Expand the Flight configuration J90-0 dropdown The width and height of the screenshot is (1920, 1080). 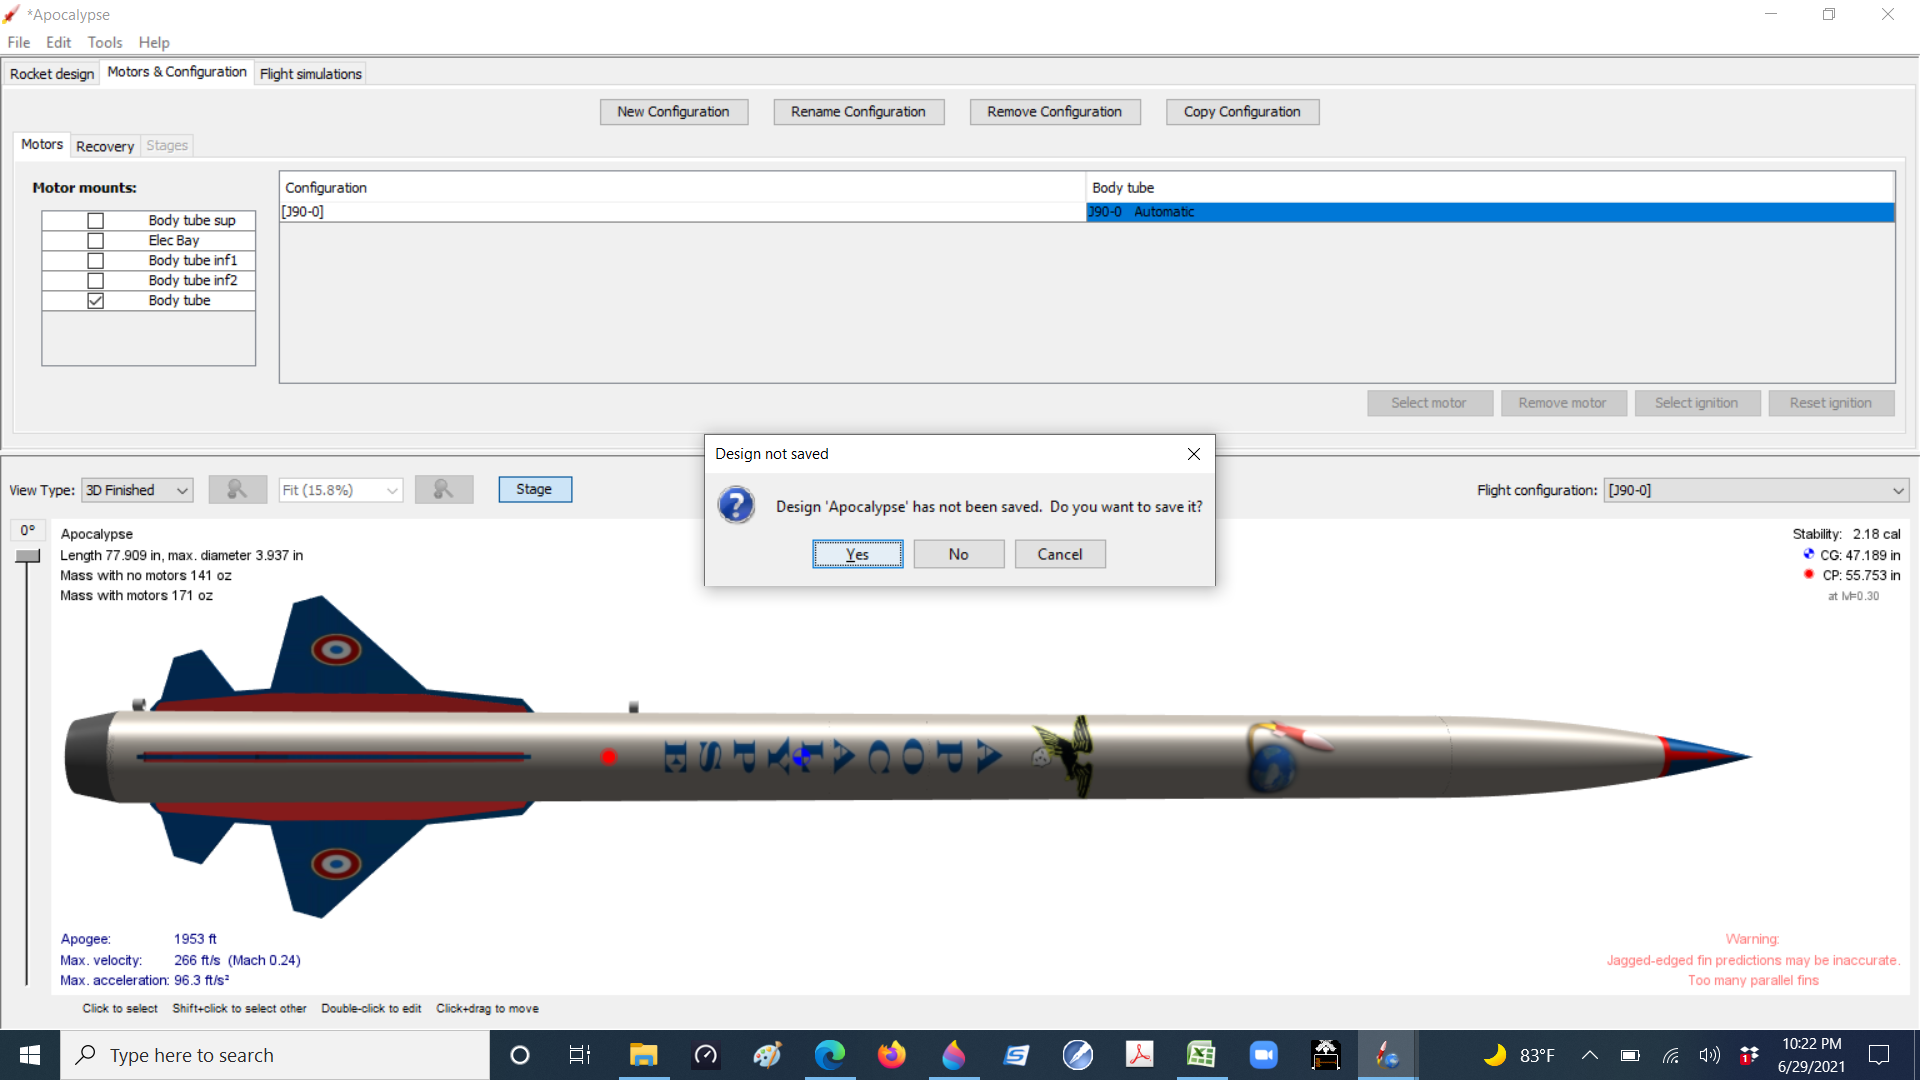(x=1897, y=490)
